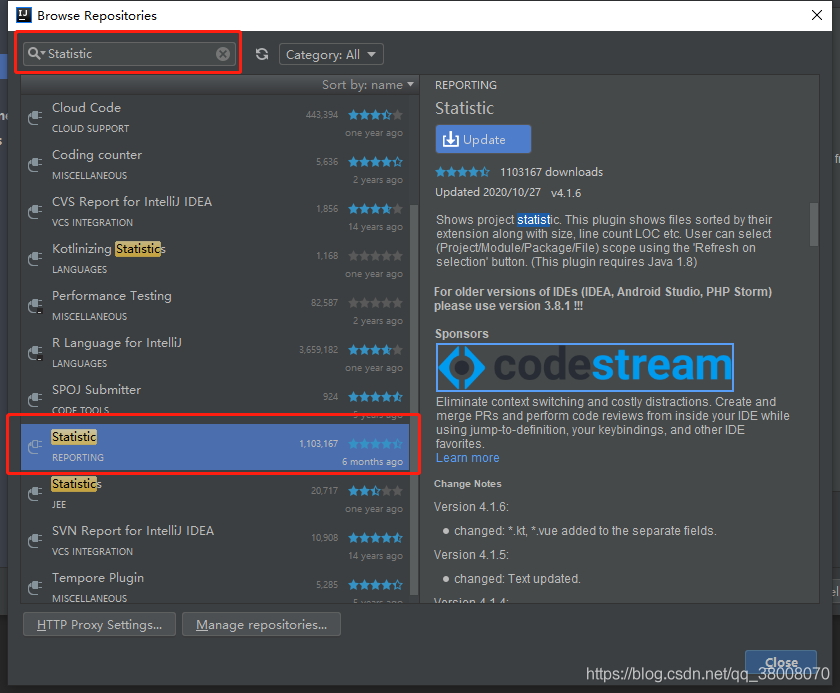Click the plug icon beside Tempore Plugin
The width and height of the screenshot is (840, 693).
click(35, 587)
